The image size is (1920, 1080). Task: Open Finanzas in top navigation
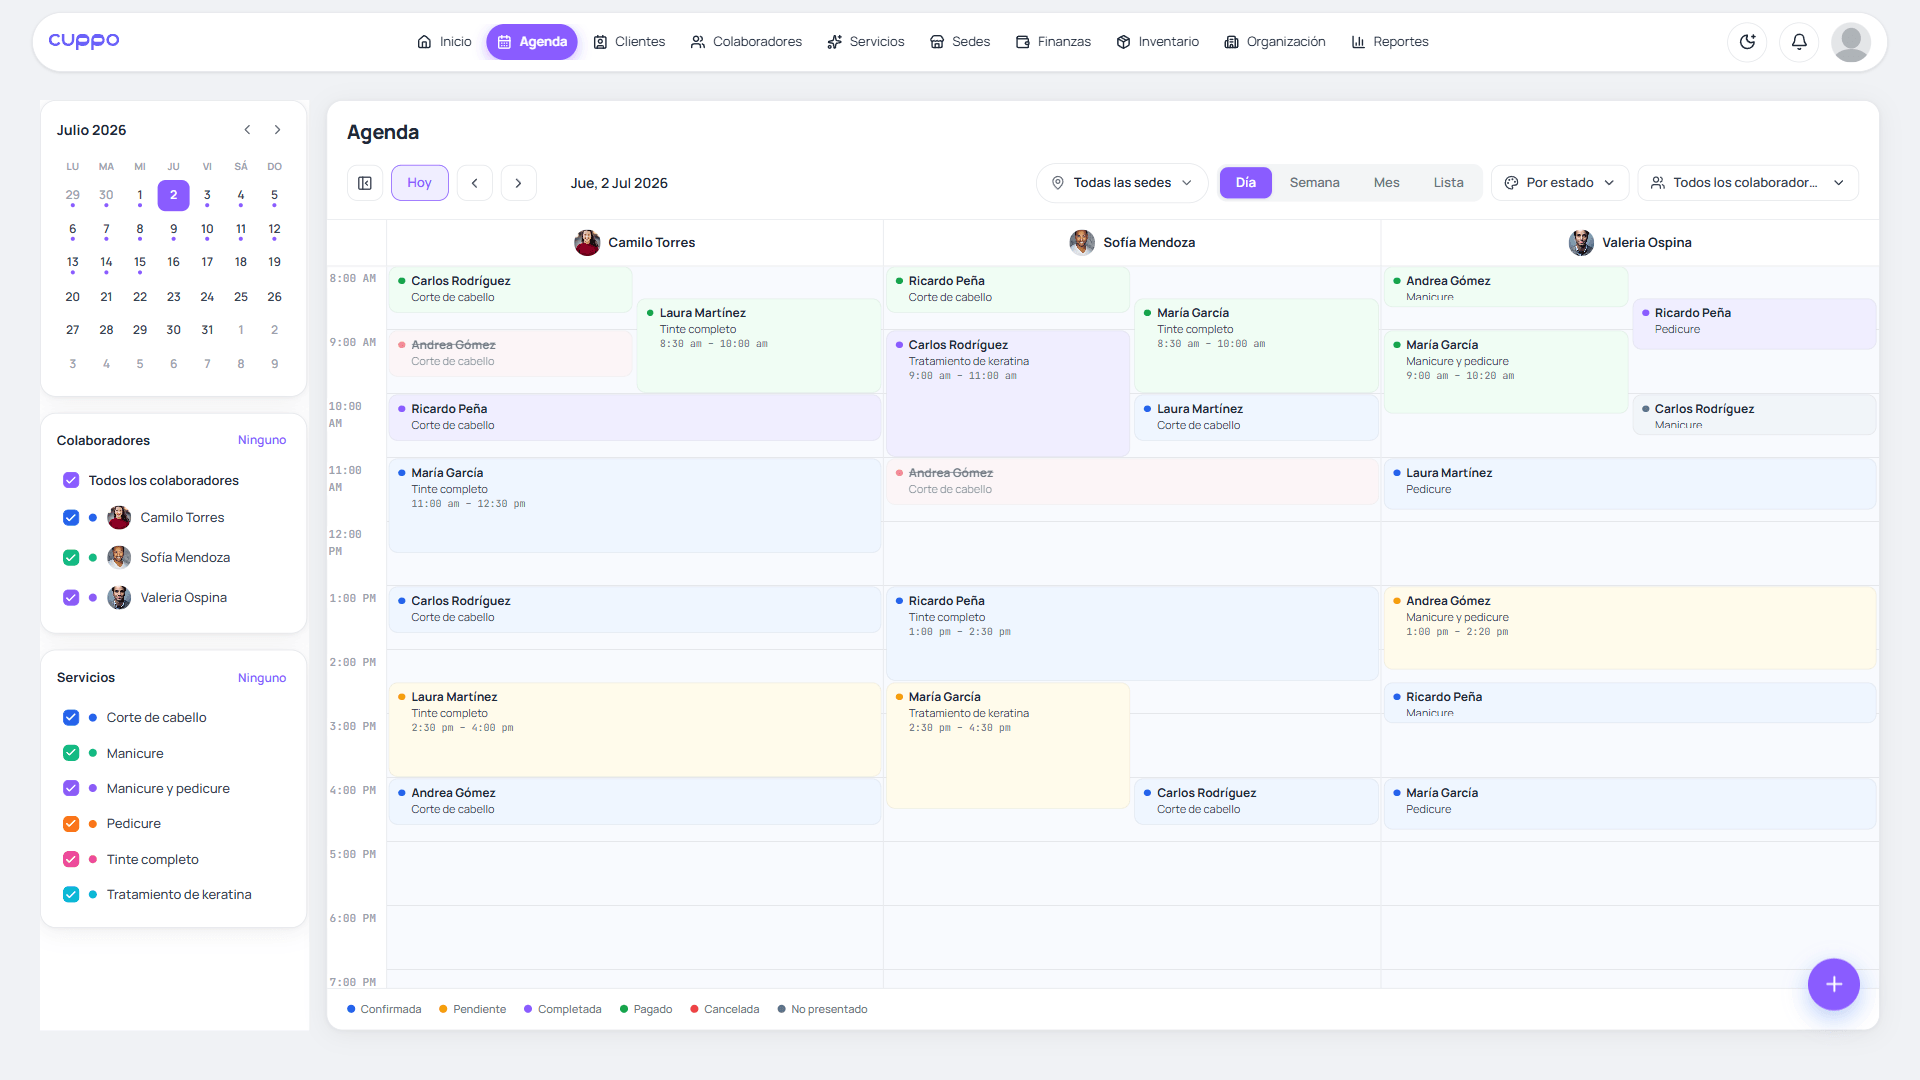(1053, 42)
